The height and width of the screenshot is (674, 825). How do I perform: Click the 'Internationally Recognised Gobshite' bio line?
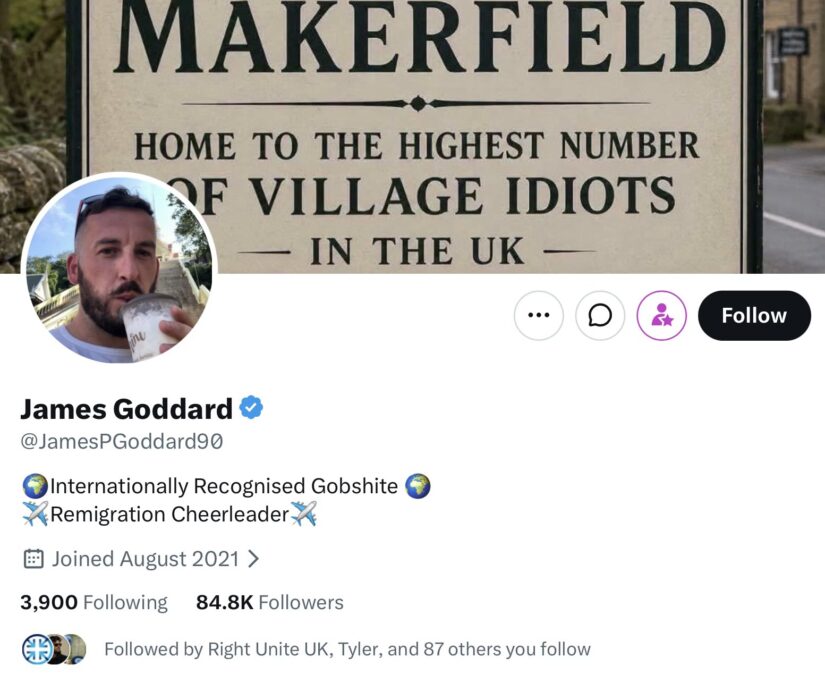[x=226, y=486]
